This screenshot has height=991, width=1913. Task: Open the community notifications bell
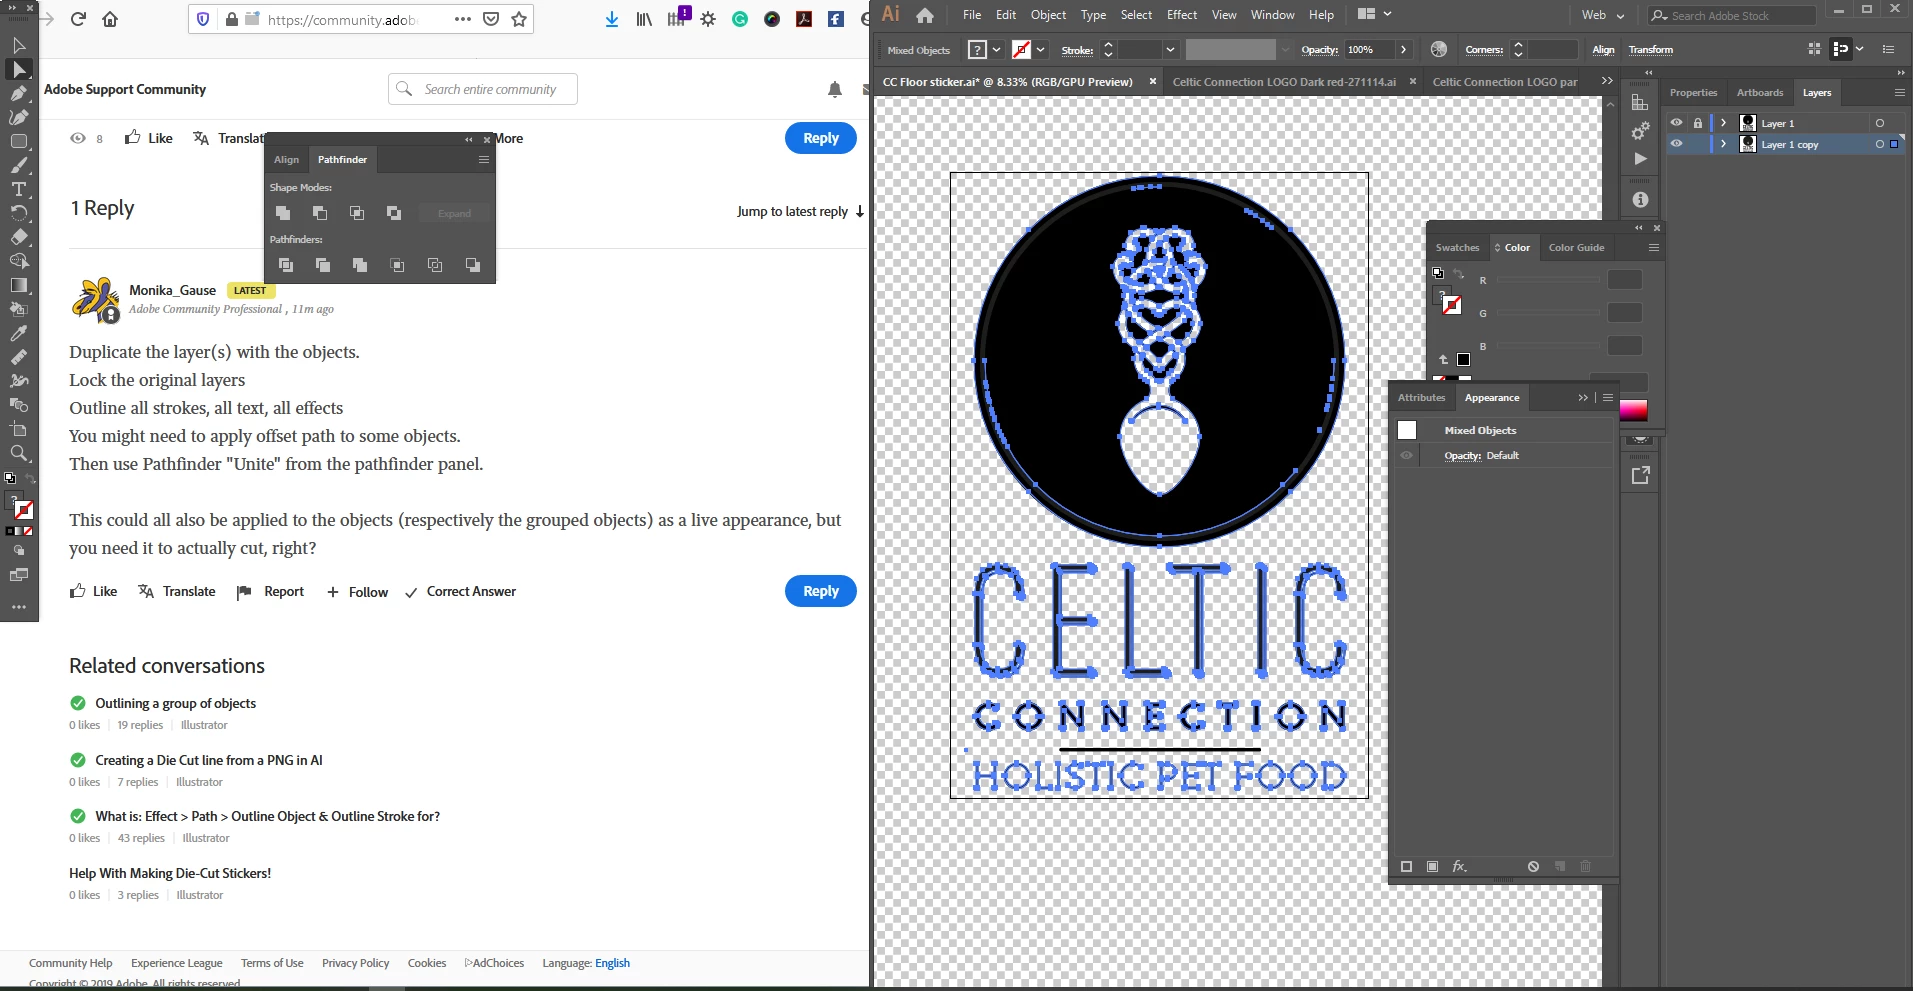pyautogui.click(x=835, y=89)
